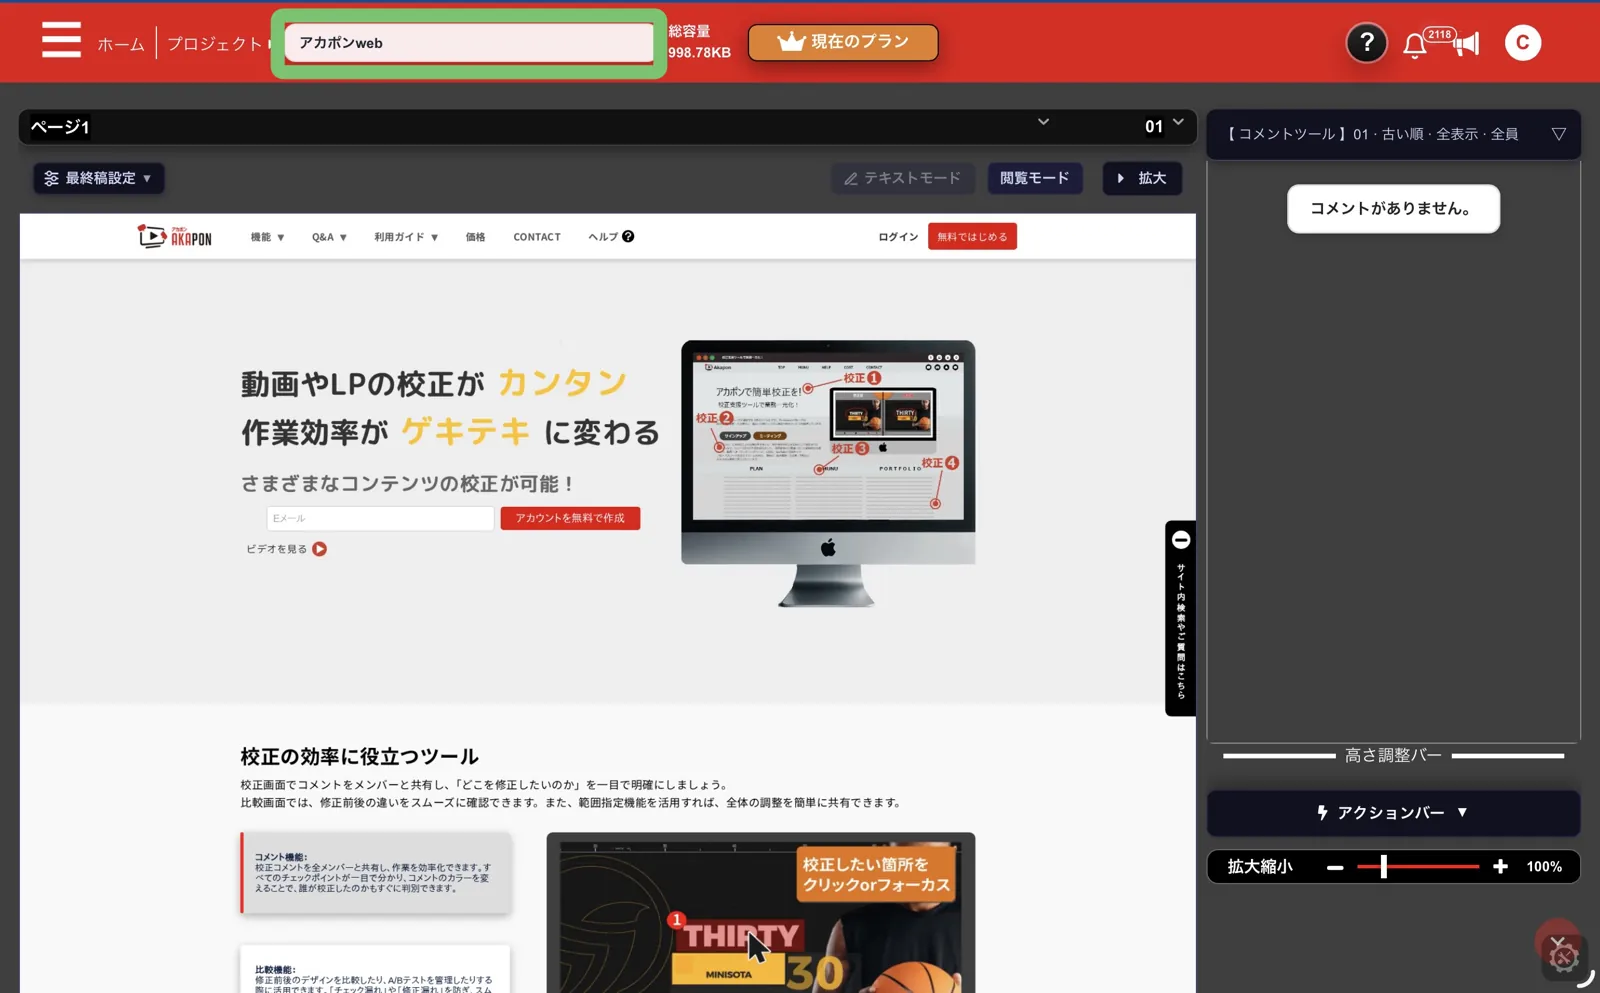Collapse the サイト内検索 side tab minus icon
Image resolution: width=1600 pixels, height=993 pixels.
1180,540
